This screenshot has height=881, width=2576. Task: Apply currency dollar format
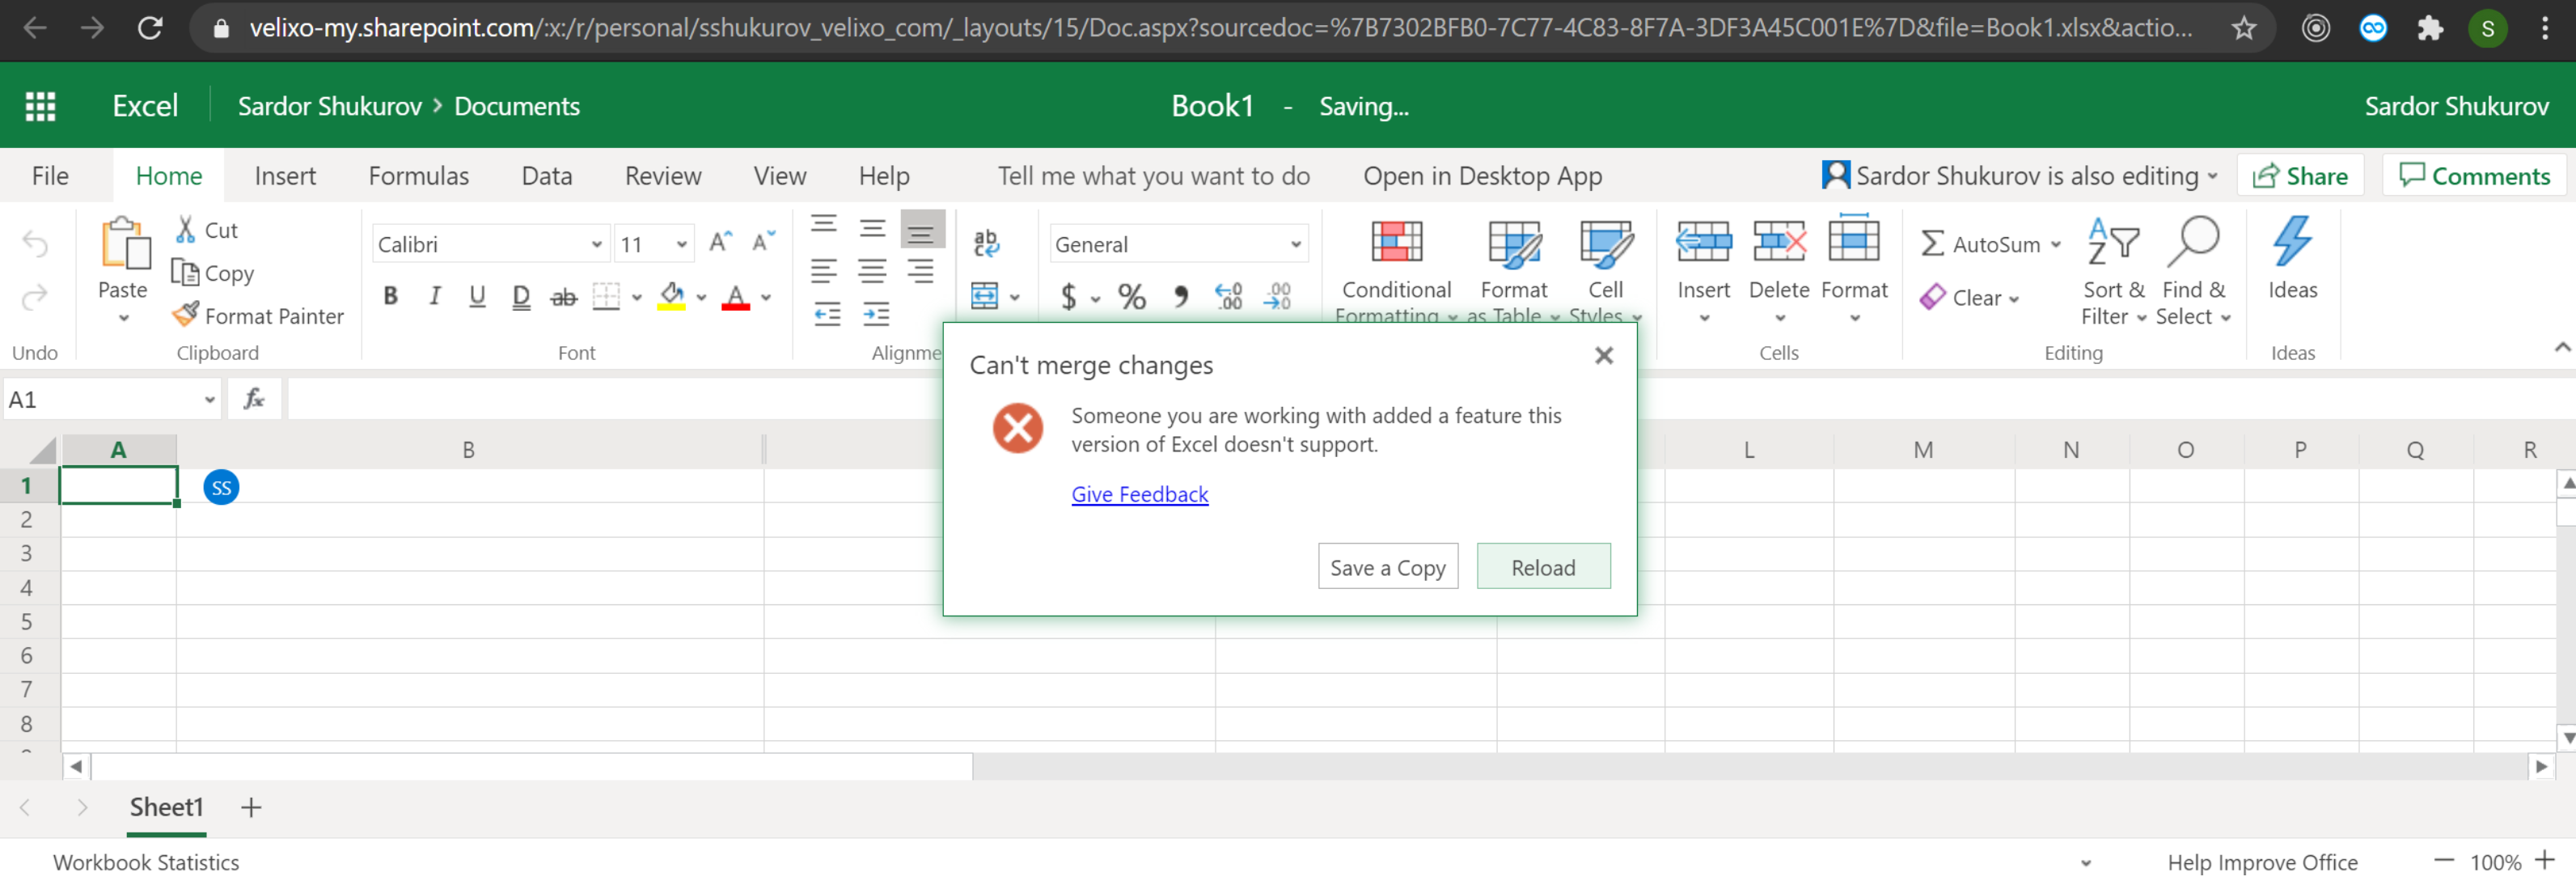pos(1069,296)
